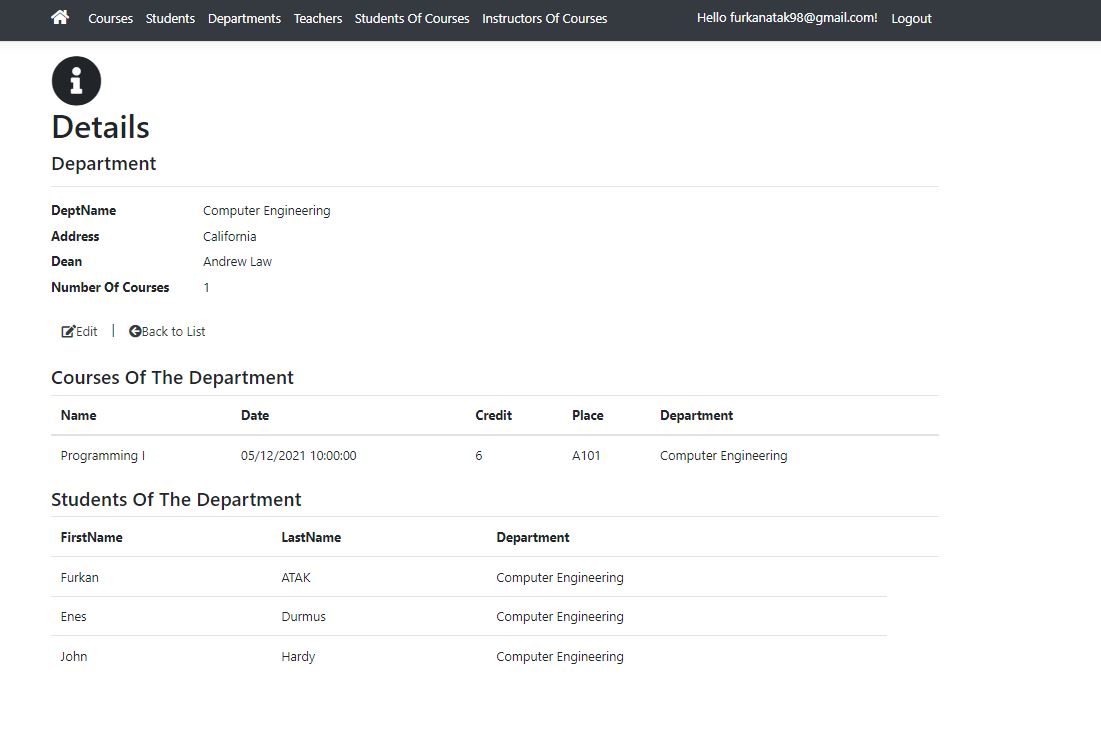Click the circular info icon above Details
Image resolution: width=1101 pixels, height=735 pixels.
(x=76, y=81)
